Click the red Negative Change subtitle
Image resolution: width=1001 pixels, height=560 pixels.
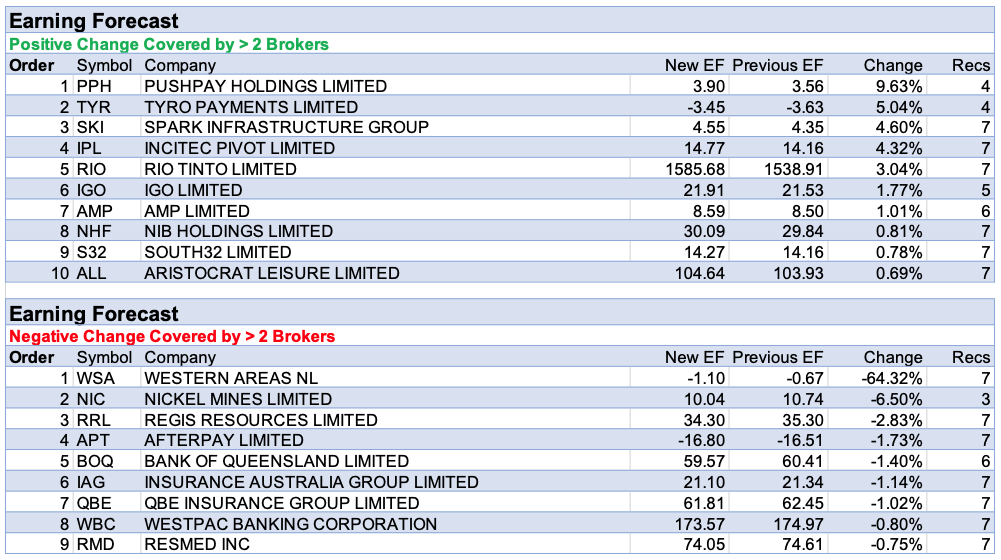[172, 336]
